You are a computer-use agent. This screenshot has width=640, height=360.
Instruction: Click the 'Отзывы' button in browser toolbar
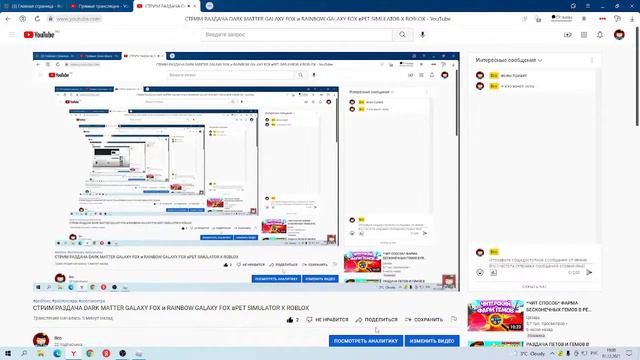point(562,18)
